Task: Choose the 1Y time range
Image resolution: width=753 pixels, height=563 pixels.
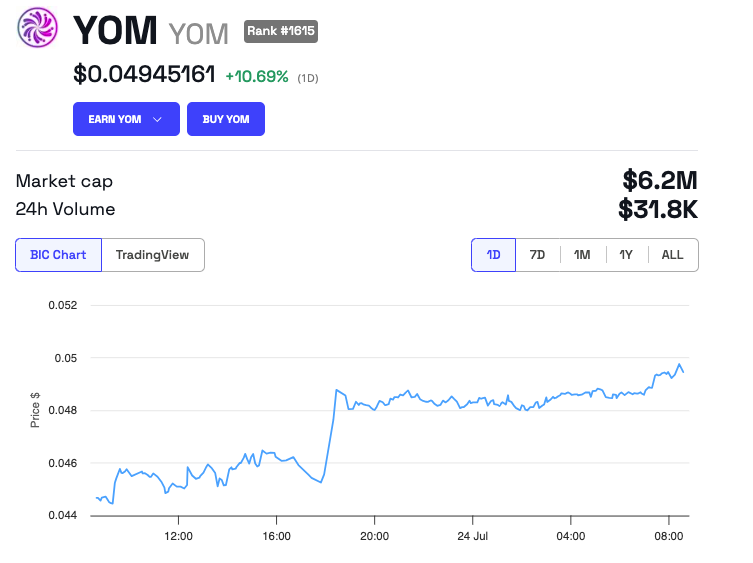Action: point(626,255)
